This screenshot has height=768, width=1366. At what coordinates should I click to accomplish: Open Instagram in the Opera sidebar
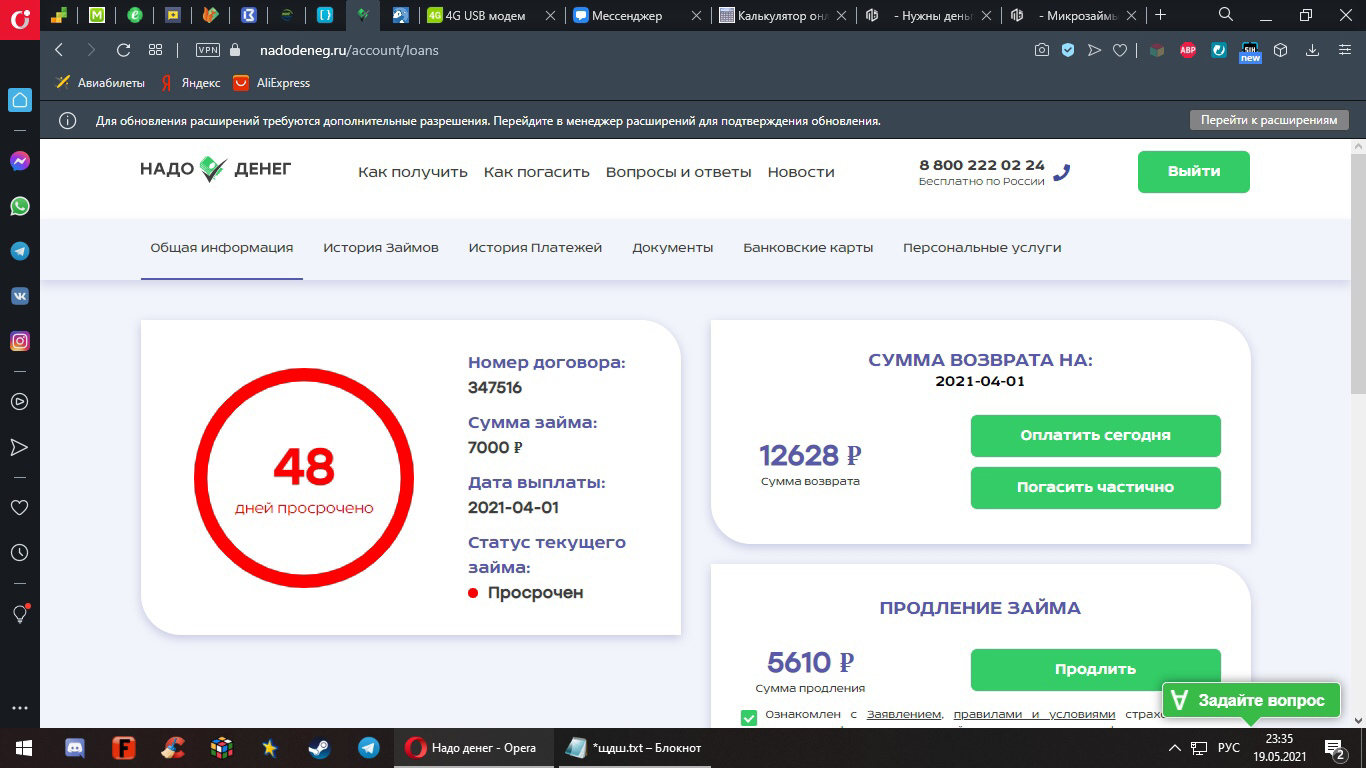tap(20, 341)
